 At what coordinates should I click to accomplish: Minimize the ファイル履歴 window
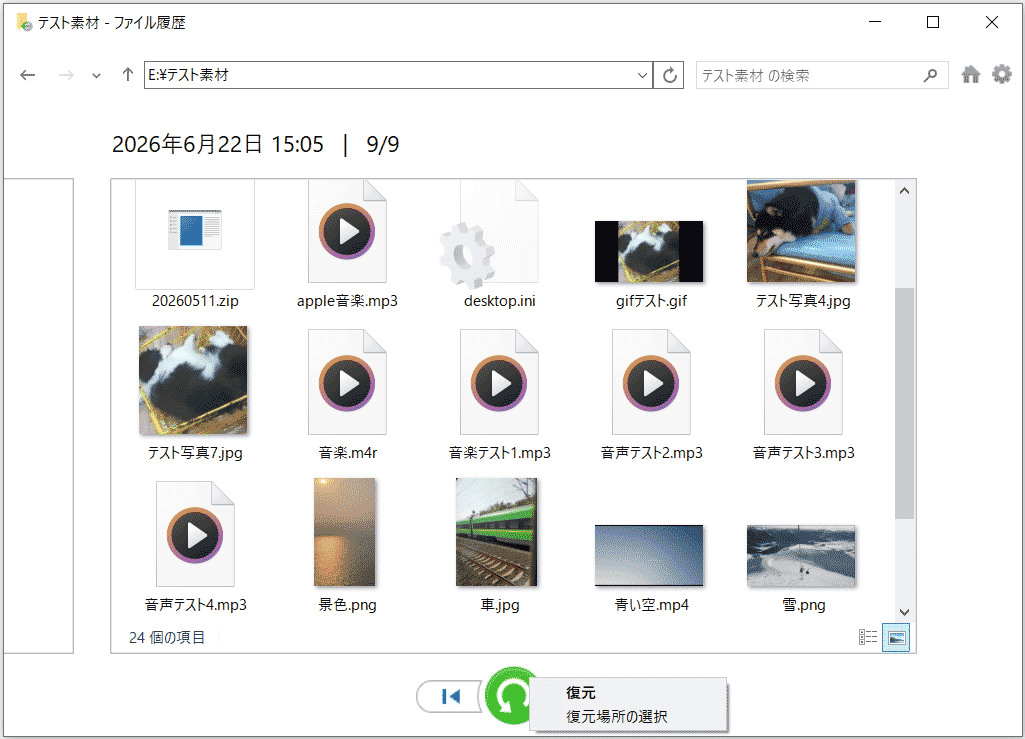[x=875, y=22]
